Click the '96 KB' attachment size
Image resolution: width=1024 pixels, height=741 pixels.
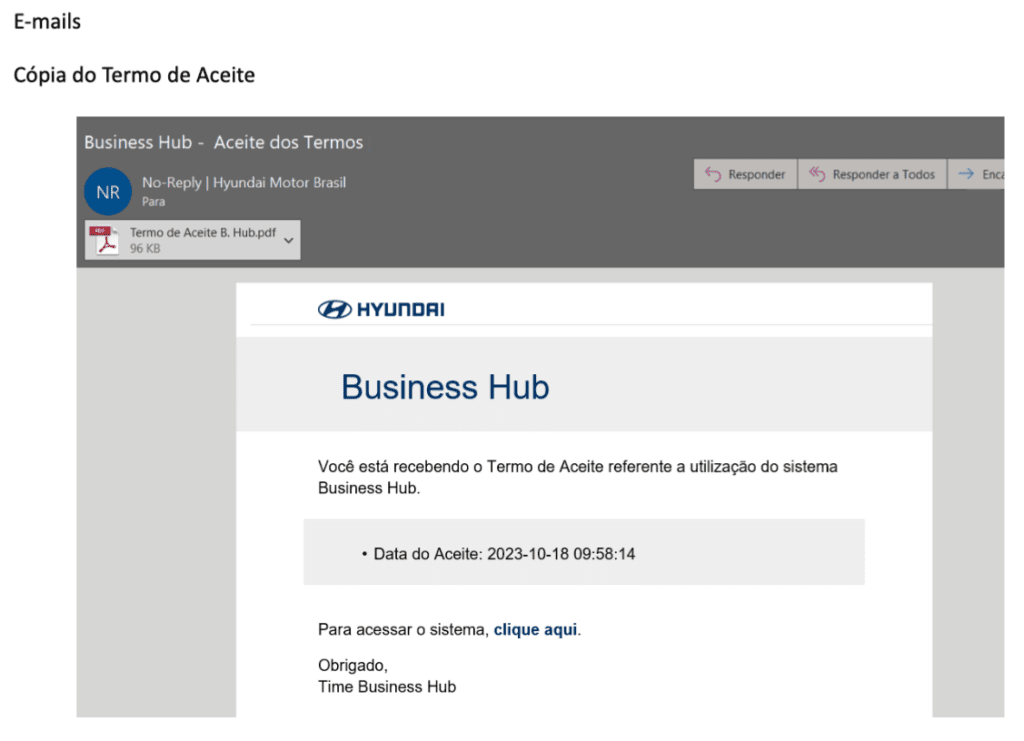(x=145, y=248)
